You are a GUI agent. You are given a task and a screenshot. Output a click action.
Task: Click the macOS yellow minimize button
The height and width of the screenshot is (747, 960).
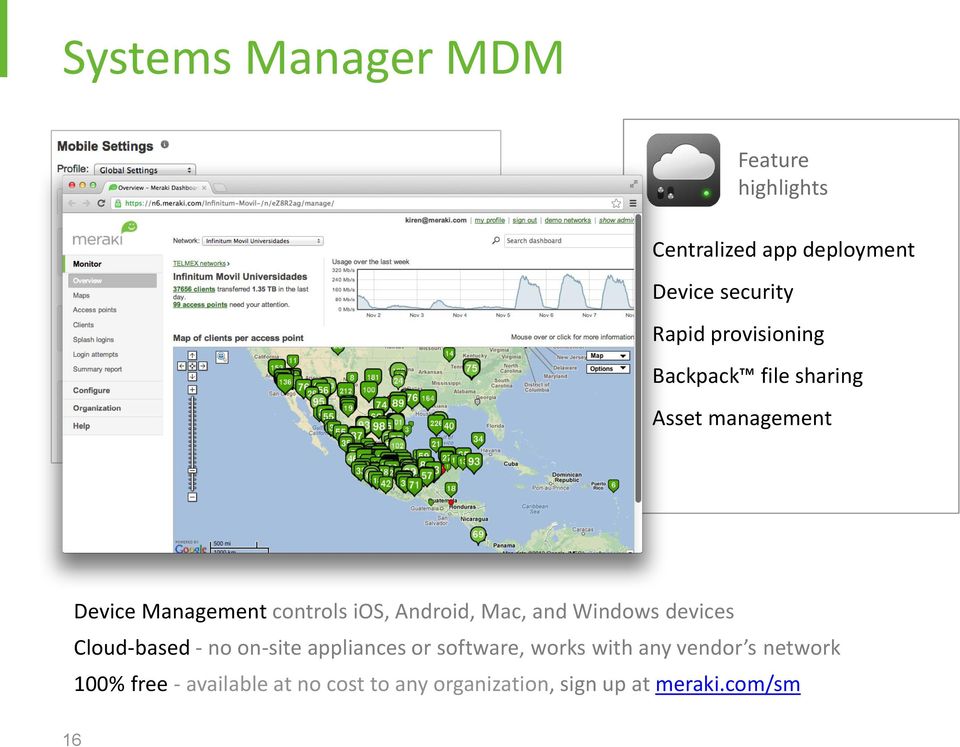tap(83, 185)
